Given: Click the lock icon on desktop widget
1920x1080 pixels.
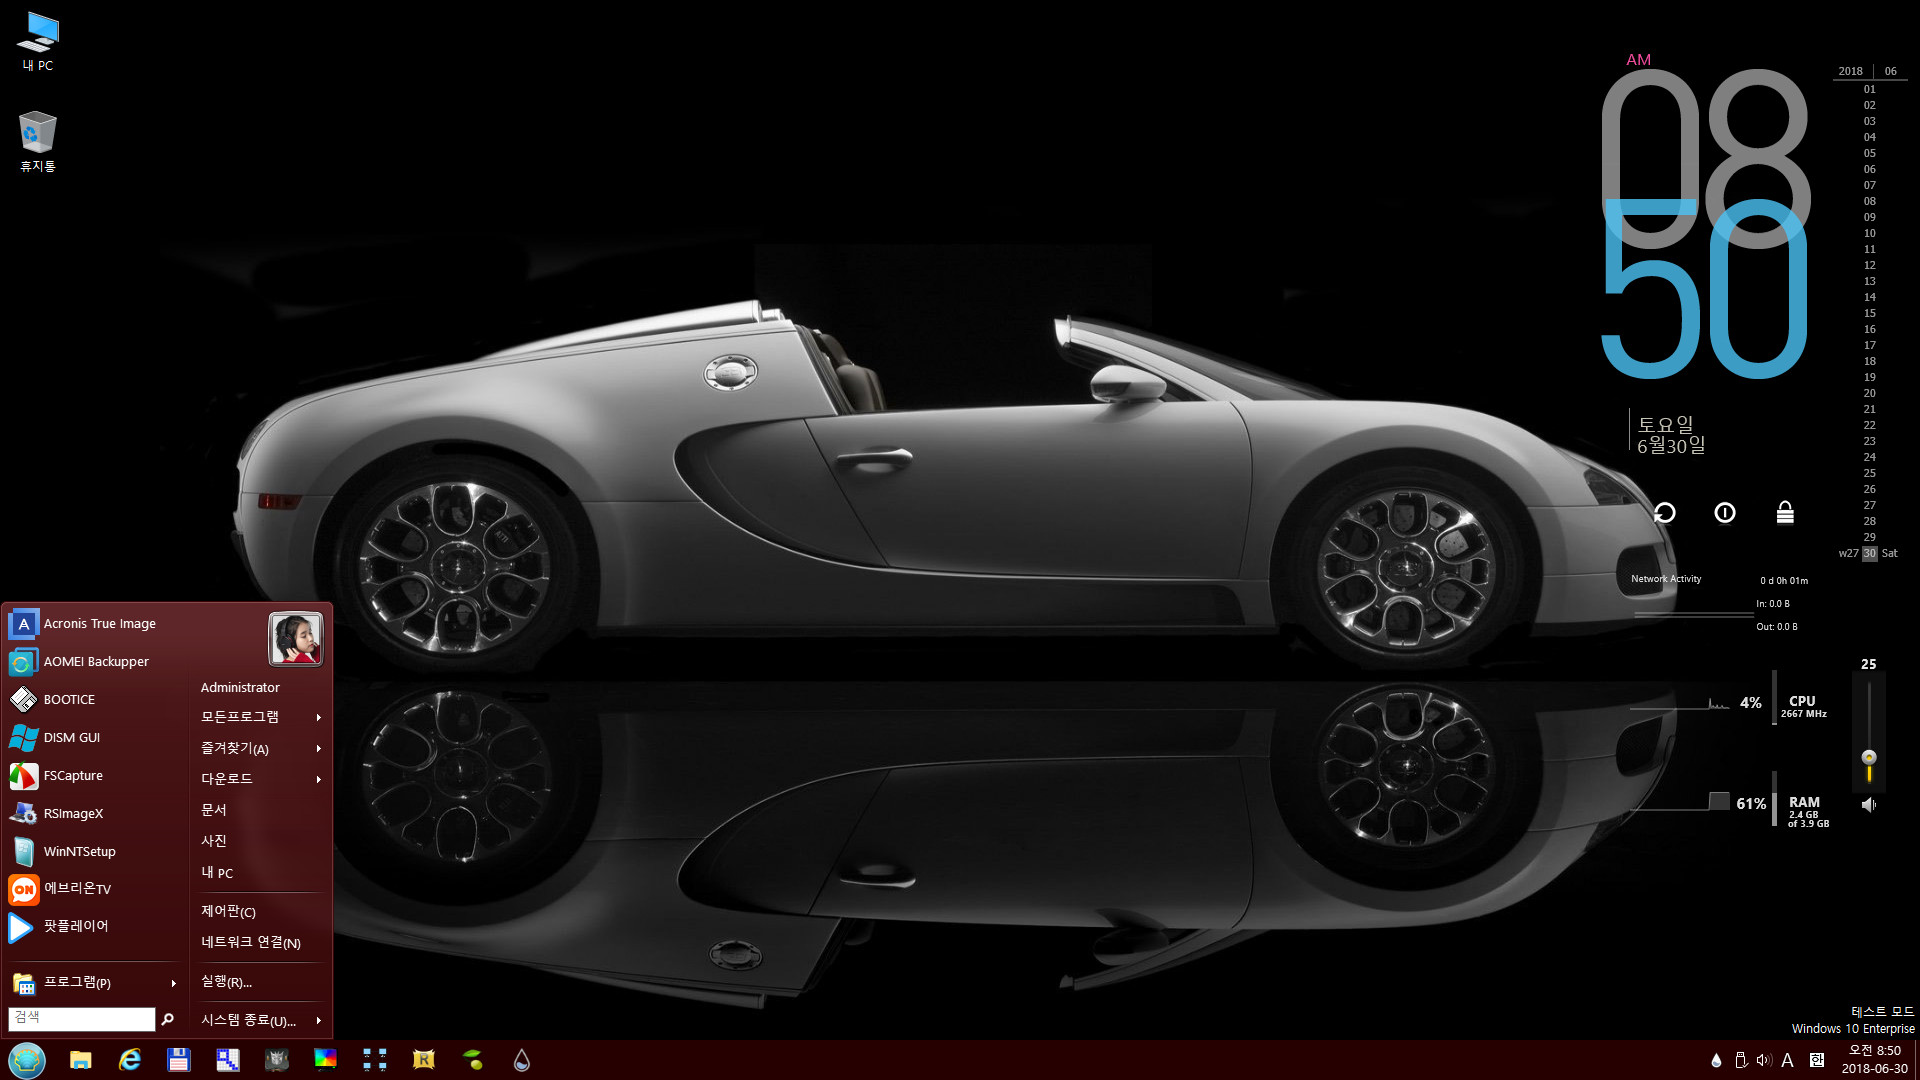Looking at the screenshot, I should (x=1785, y=513).
